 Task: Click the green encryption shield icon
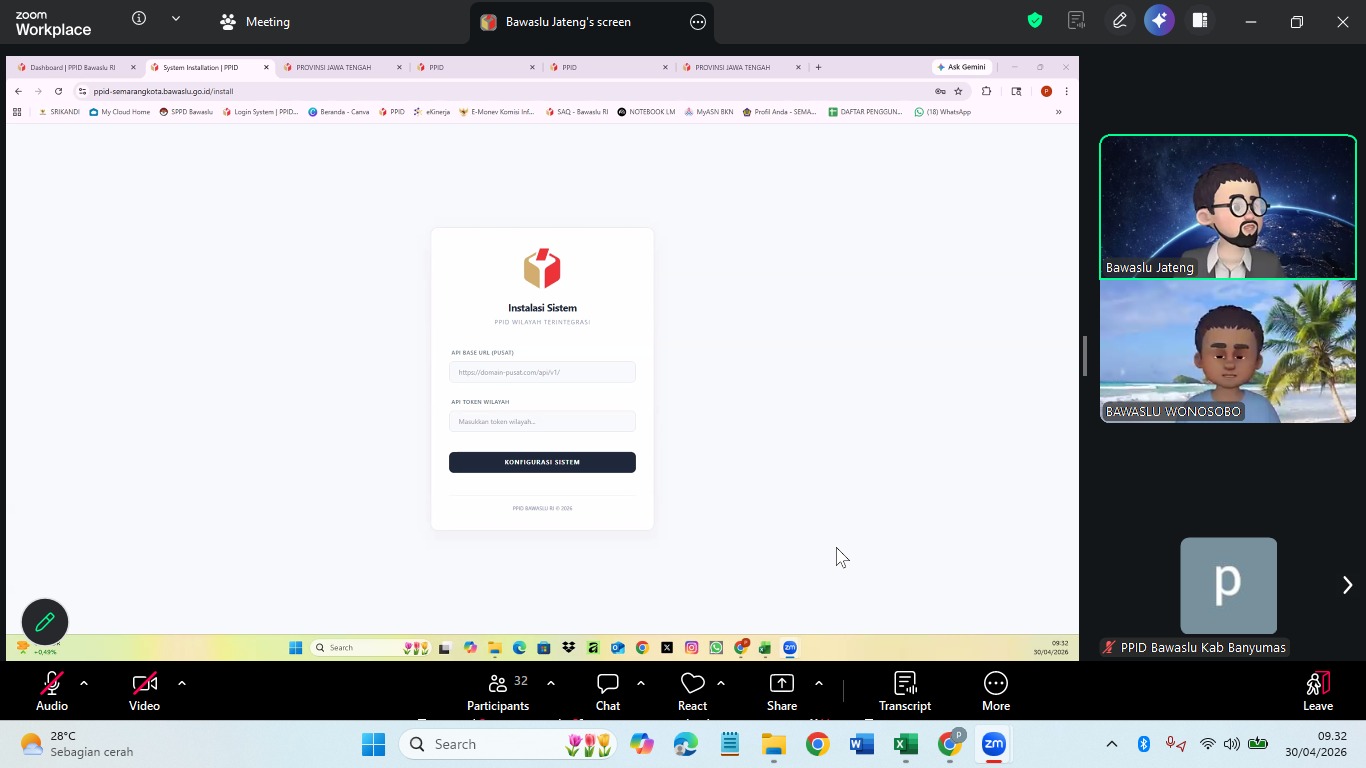point(1035,20)
